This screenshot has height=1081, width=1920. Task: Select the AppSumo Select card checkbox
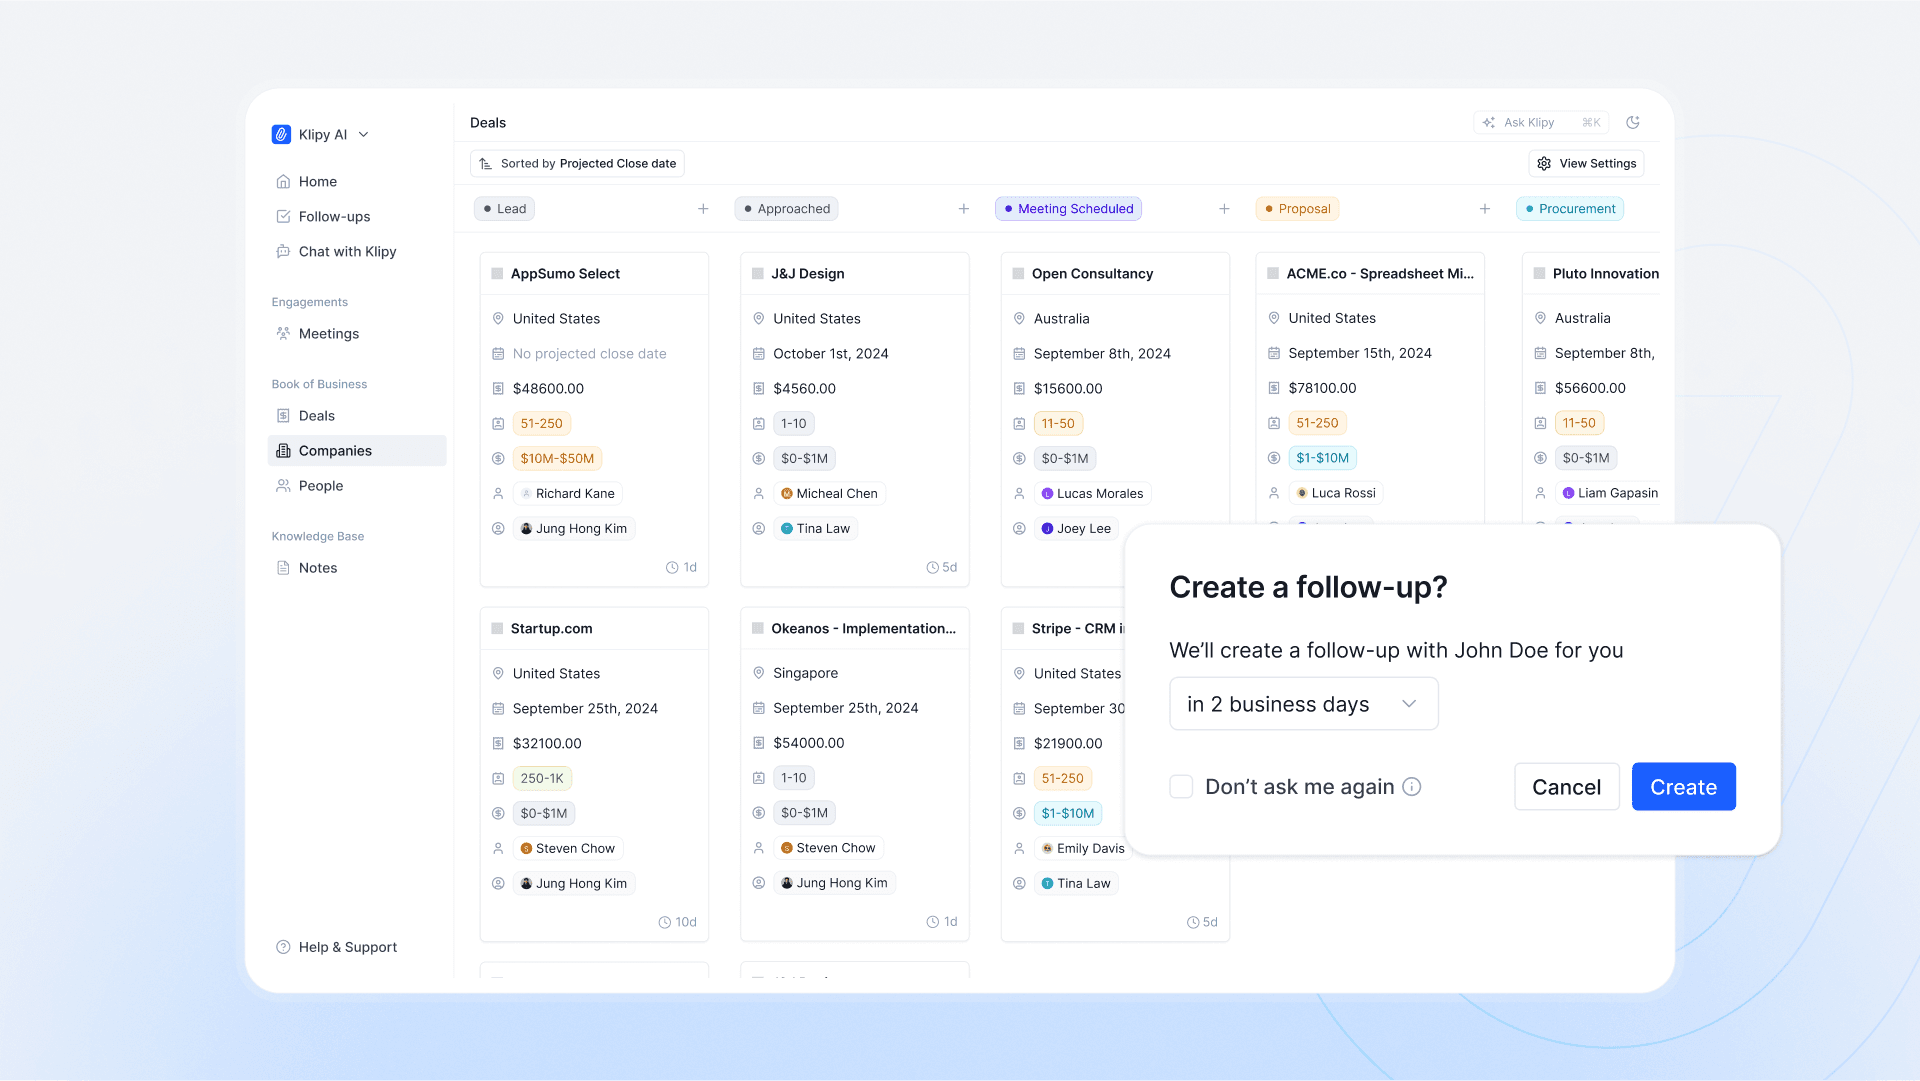pyautogui.click(x=497, y=274)
